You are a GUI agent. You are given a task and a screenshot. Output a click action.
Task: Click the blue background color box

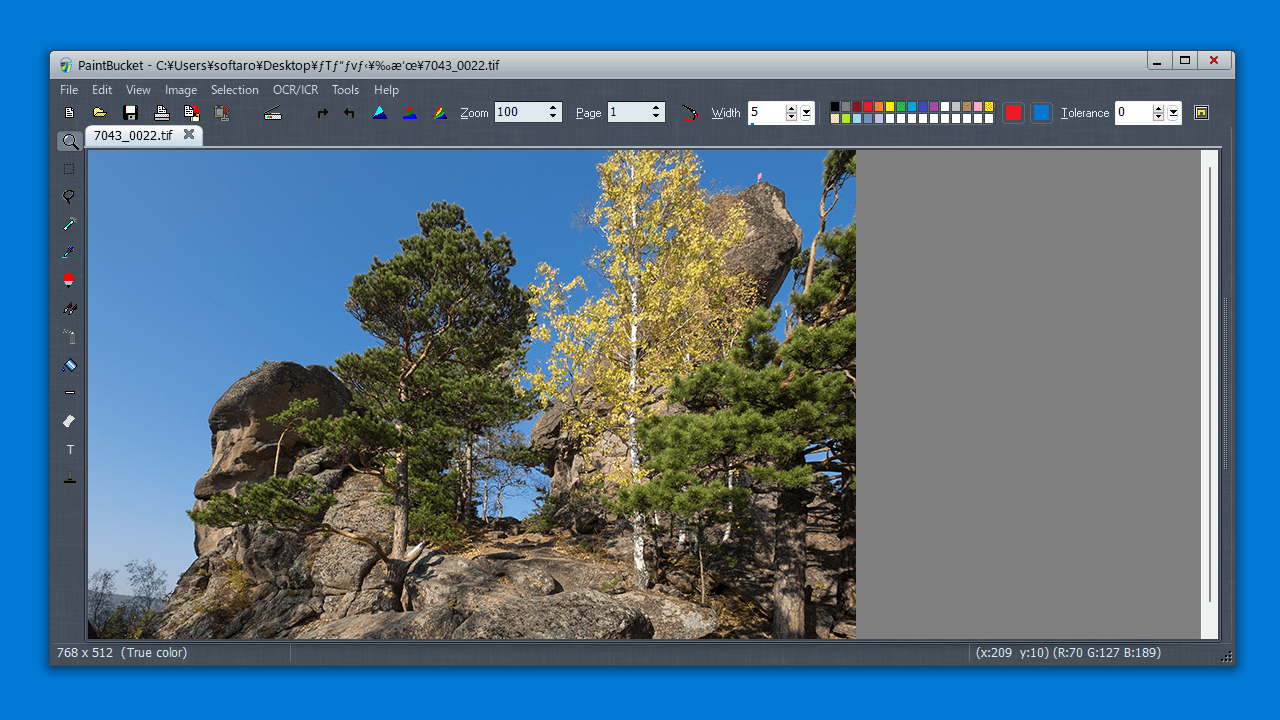click(x=1041, y=113)
